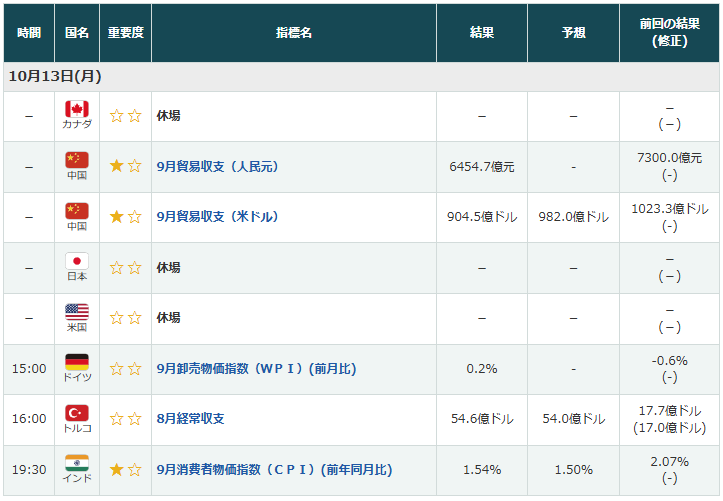
Task: Click the China flag in the US dollar trade balance row
Action: point(77,211)
